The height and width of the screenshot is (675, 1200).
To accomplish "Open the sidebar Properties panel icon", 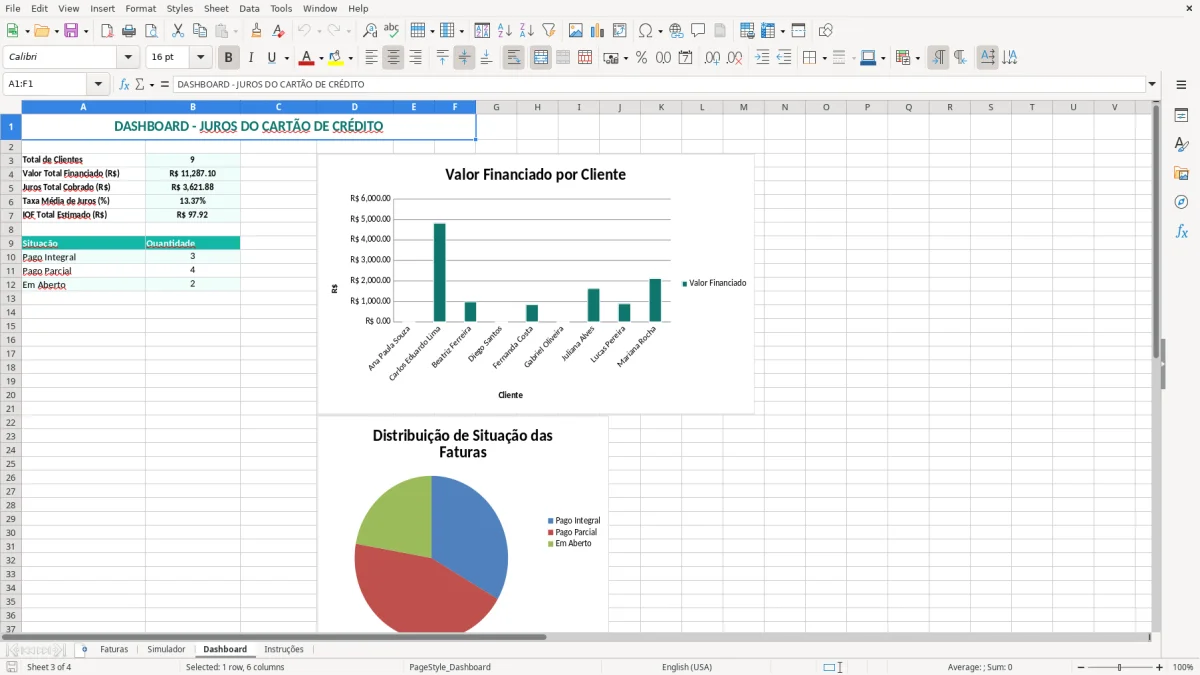I will [1181, 116].
